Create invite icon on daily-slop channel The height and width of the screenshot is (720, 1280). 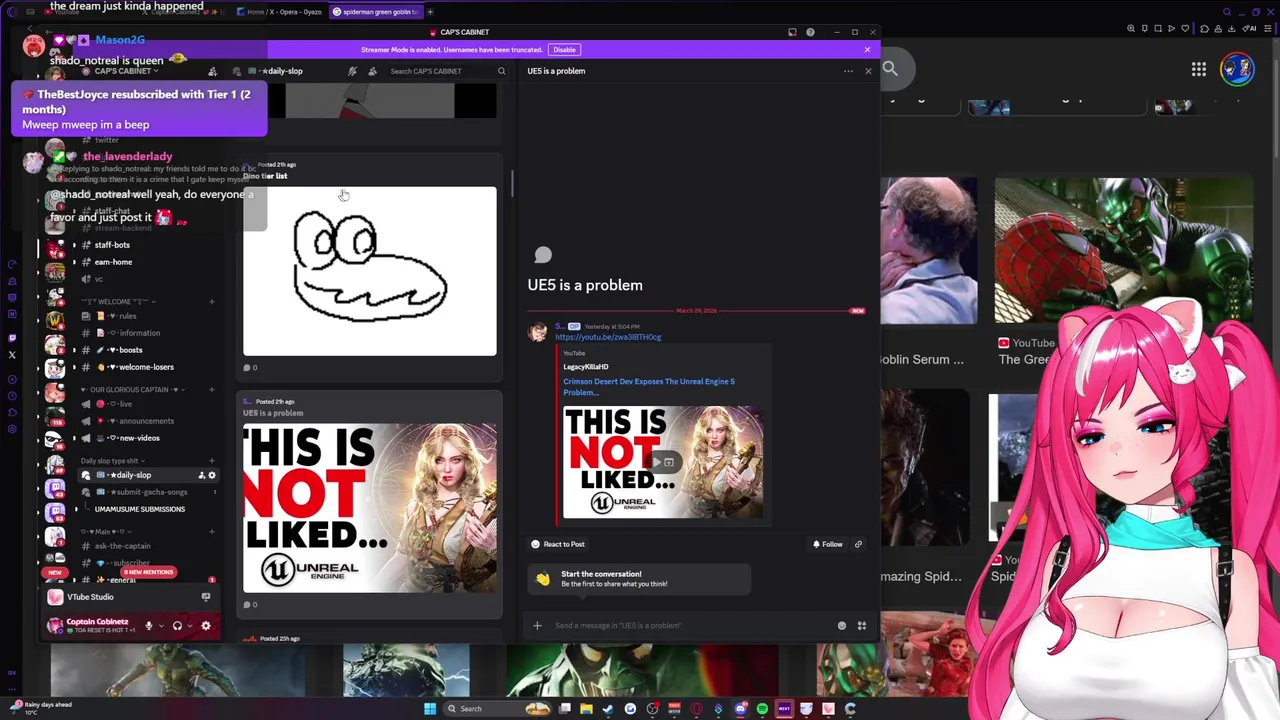coord(201,476)
